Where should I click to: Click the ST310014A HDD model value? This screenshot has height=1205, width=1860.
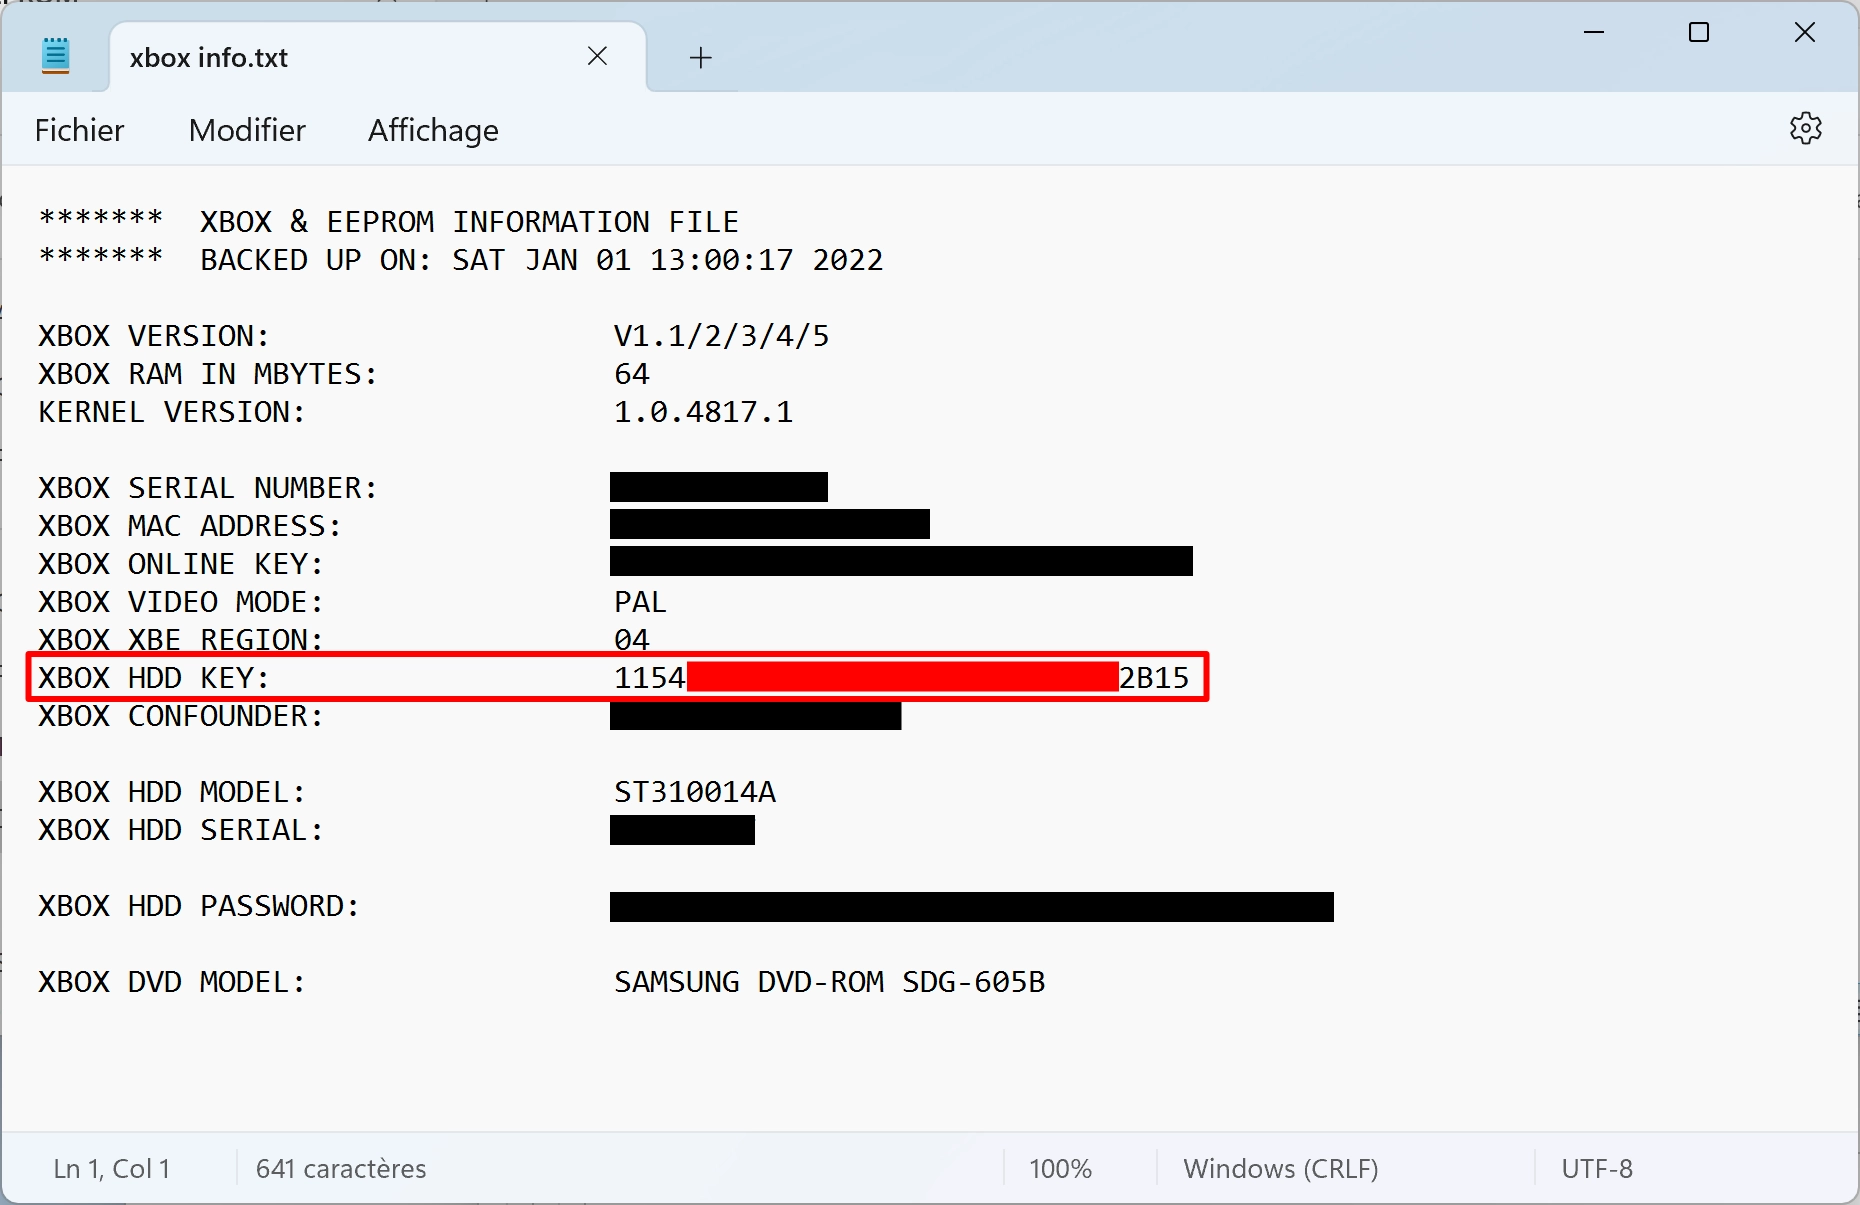(x=695, y=792)
